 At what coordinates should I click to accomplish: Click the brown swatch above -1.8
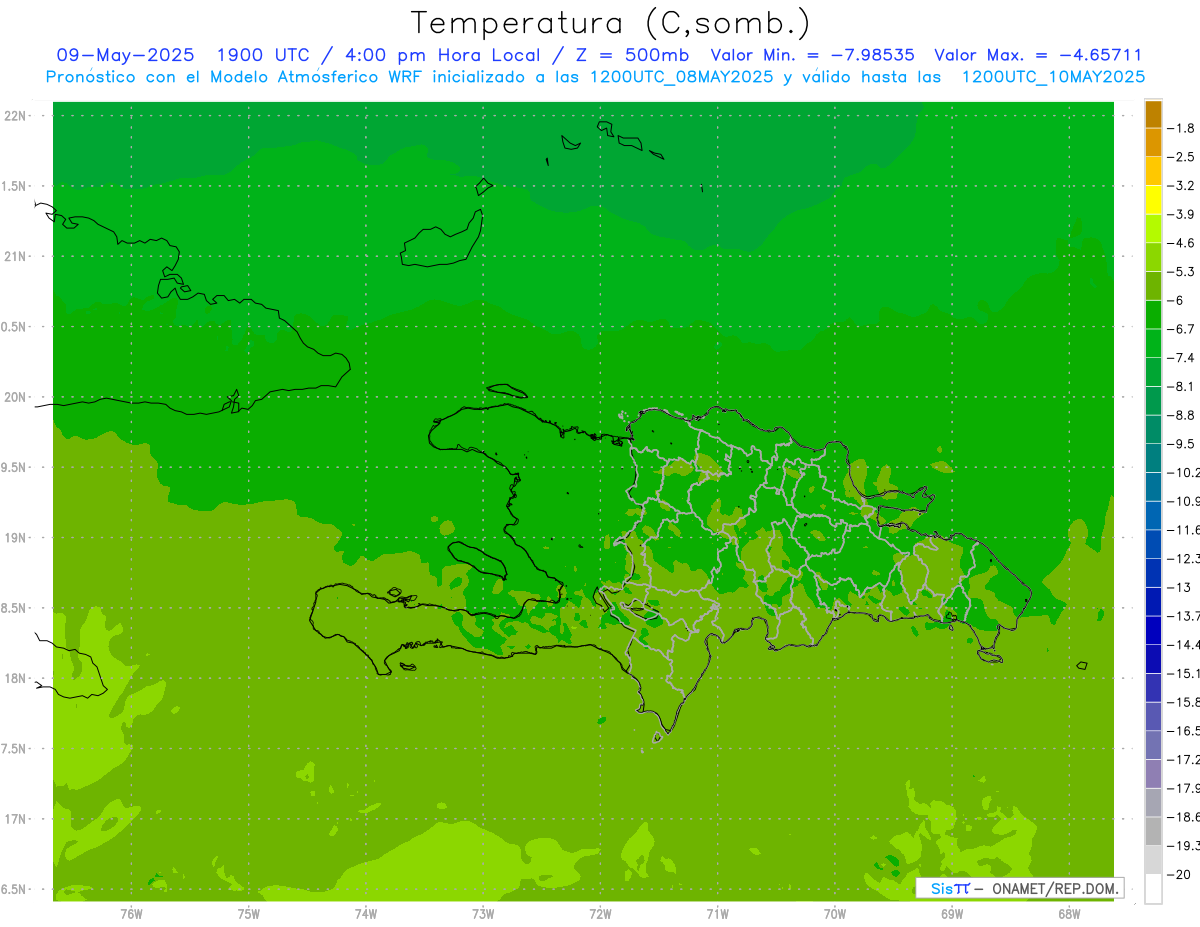[1153, 114]
